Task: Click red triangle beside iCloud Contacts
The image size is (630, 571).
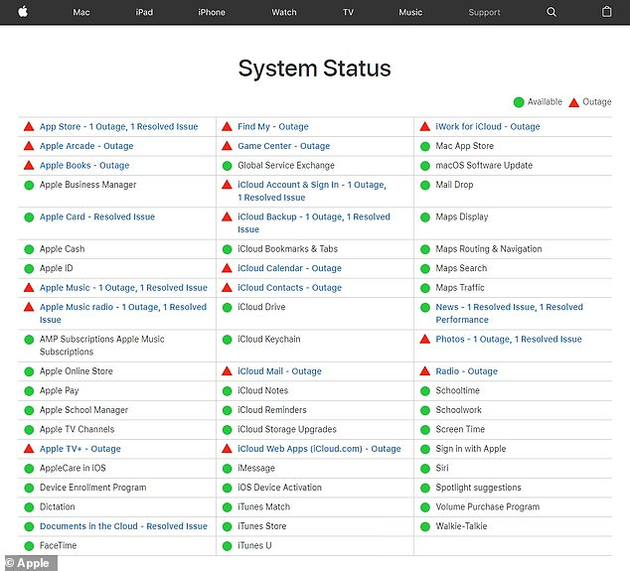Action: (x=227, y=288)
